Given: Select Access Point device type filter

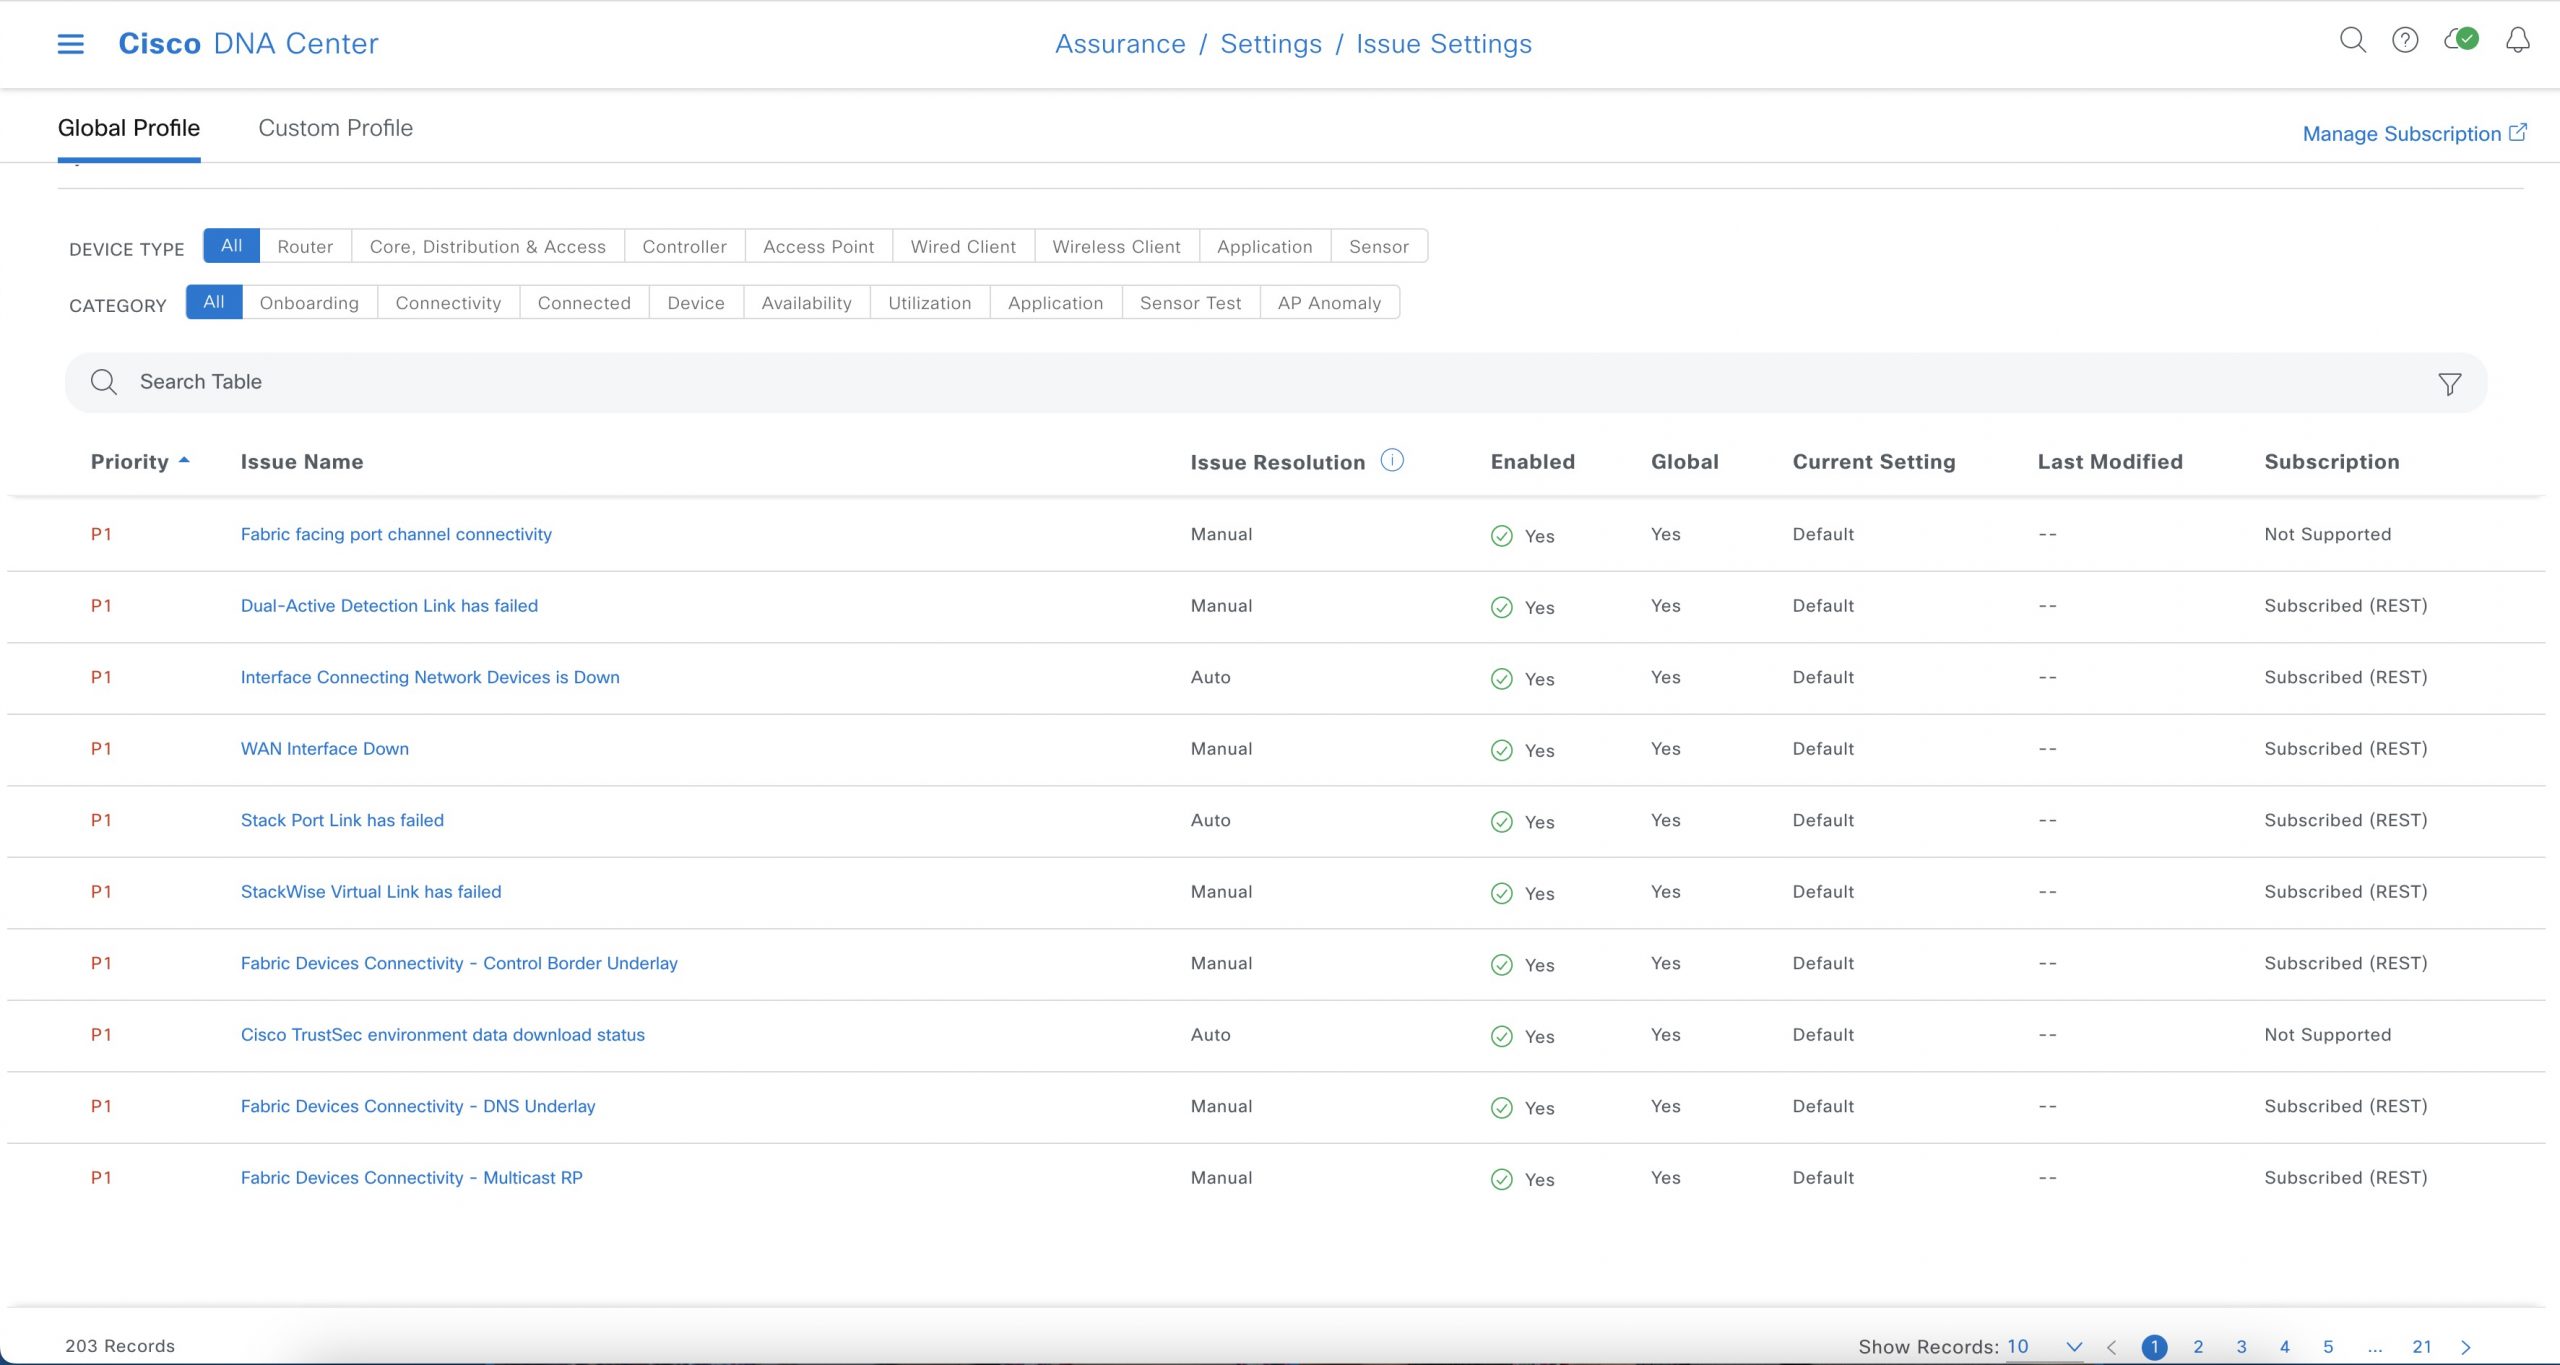Looking at the screenshot, I should 818,246.
